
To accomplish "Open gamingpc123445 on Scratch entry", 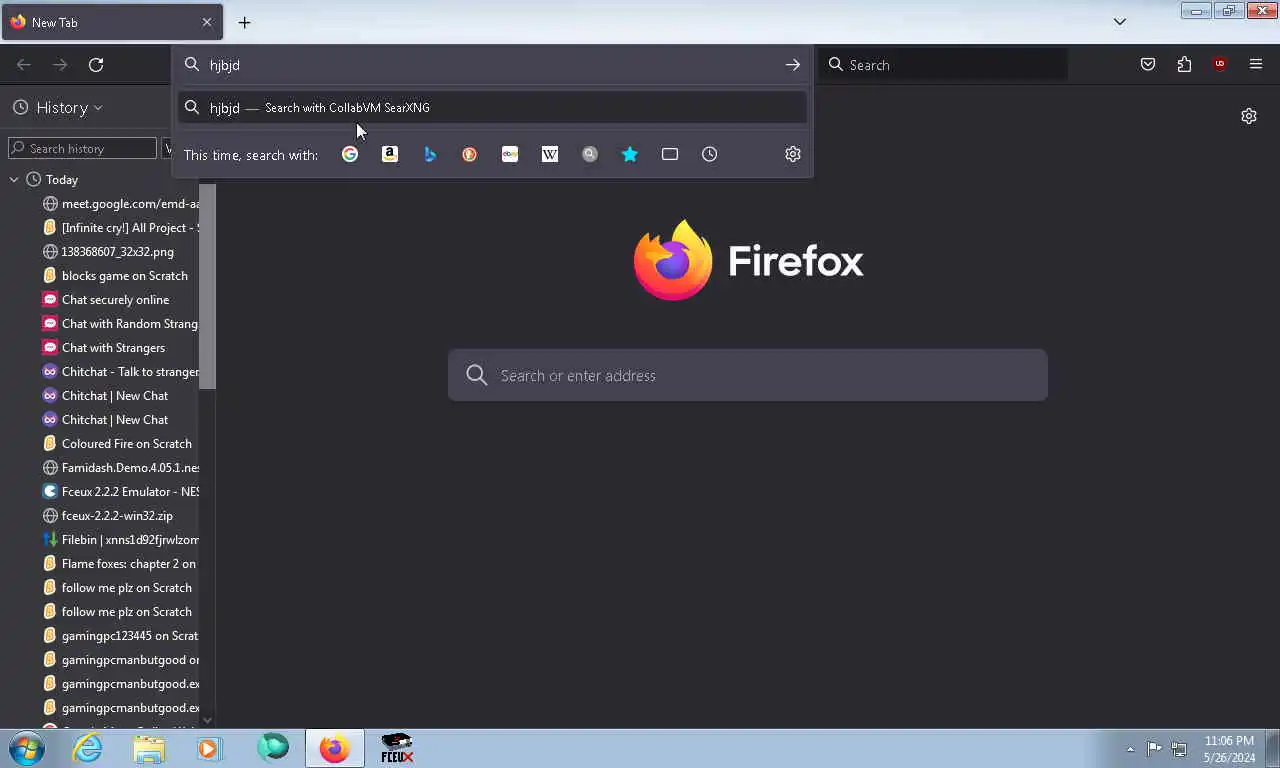I will (x=120, y=636).
